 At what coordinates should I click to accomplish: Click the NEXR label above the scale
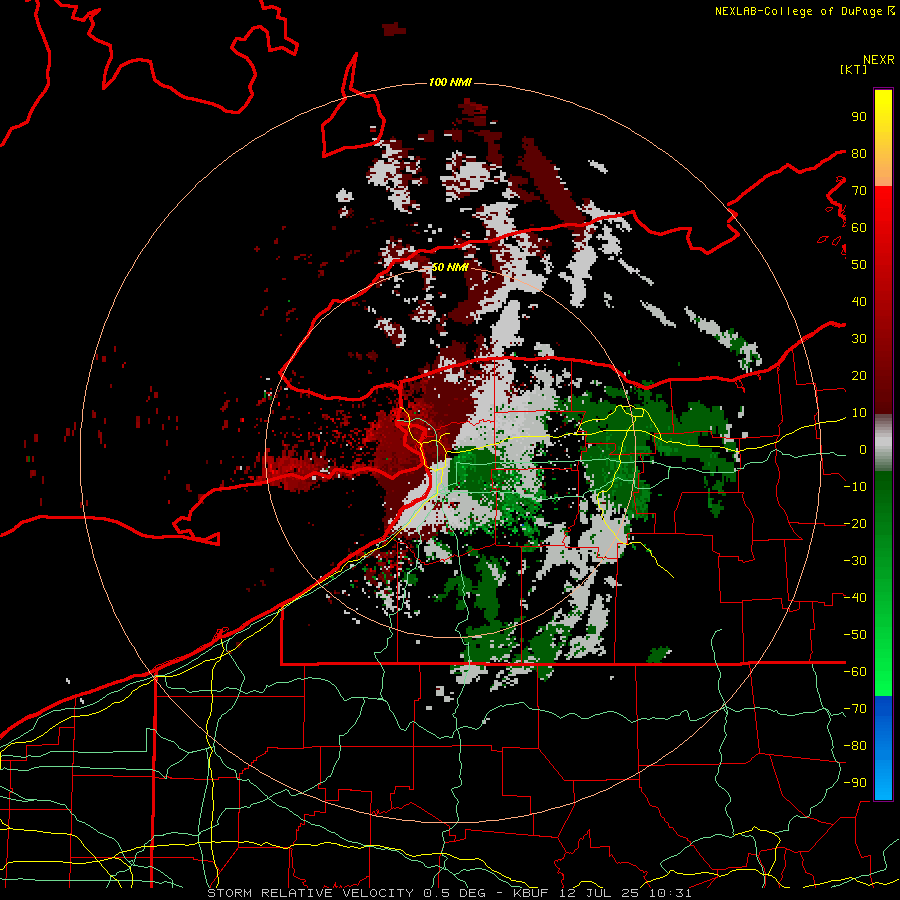tap(879, 60)
